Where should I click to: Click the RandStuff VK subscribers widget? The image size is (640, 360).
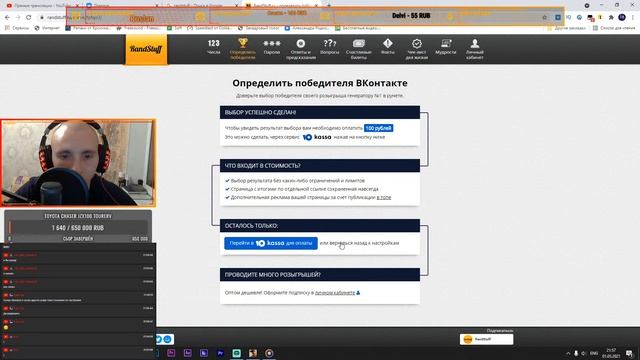coord(487,339)
